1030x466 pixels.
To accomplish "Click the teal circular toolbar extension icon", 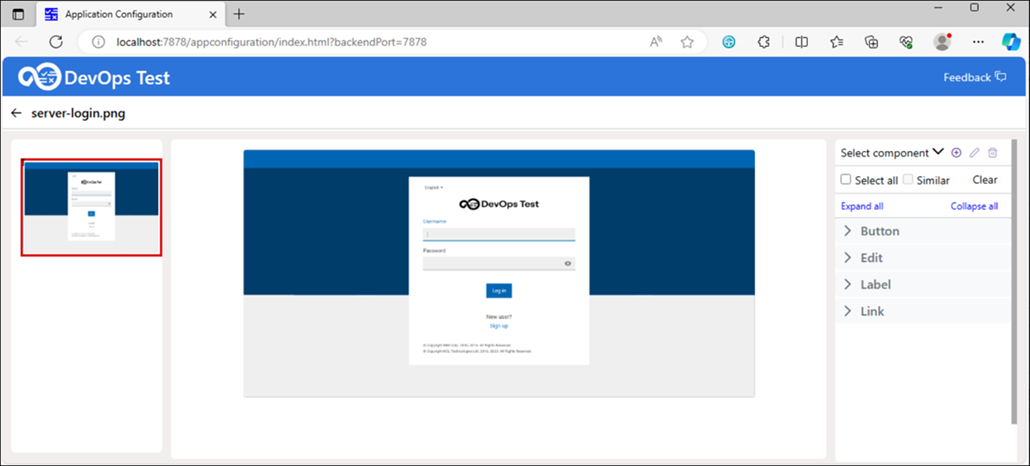I will [728, 42].
